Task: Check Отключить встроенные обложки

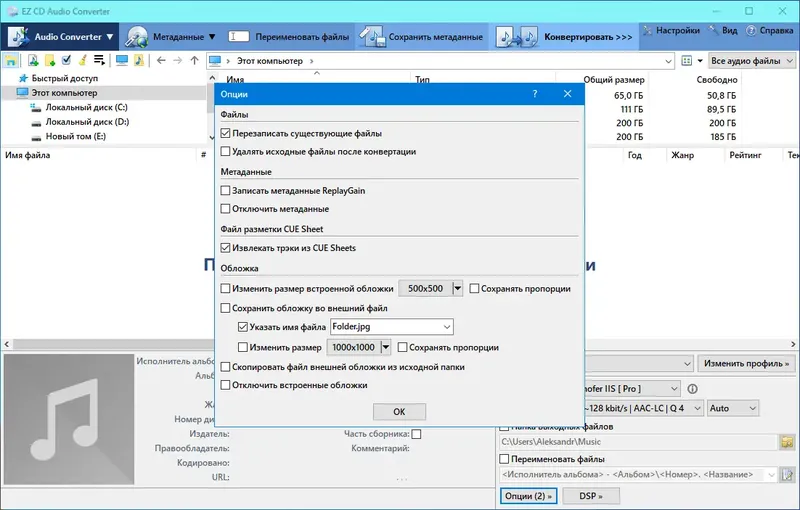Action: point(226,385)
